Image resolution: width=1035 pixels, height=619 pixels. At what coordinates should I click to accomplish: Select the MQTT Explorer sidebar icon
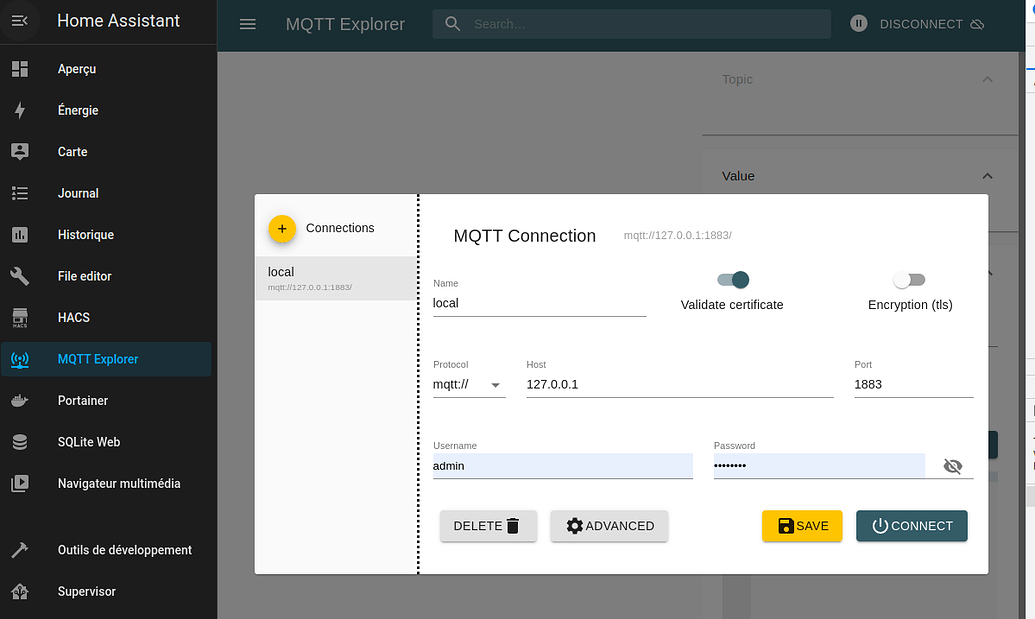click(x=20, y=358)
